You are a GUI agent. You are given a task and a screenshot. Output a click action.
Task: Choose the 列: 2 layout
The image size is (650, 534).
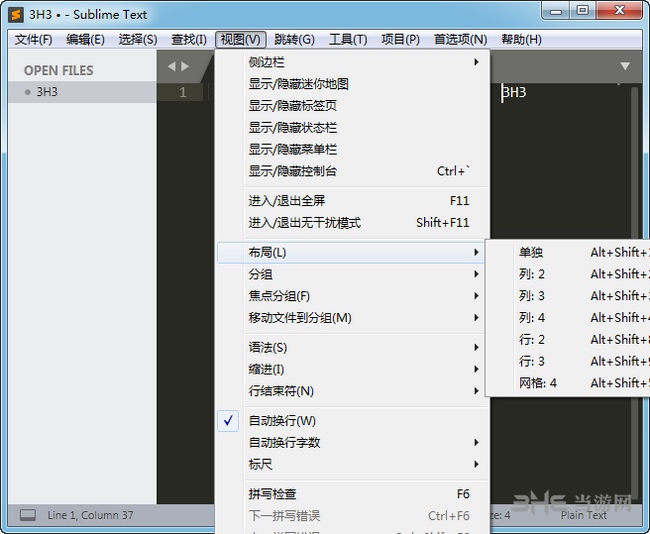569,274
